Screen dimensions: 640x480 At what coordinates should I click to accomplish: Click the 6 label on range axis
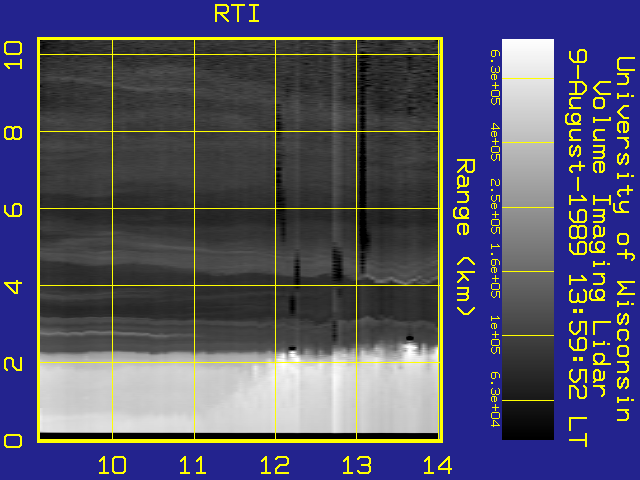(13, 210)
